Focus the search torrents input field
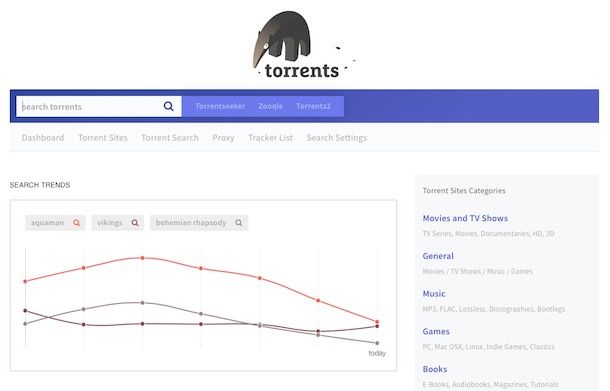 (x=99, y=106)
